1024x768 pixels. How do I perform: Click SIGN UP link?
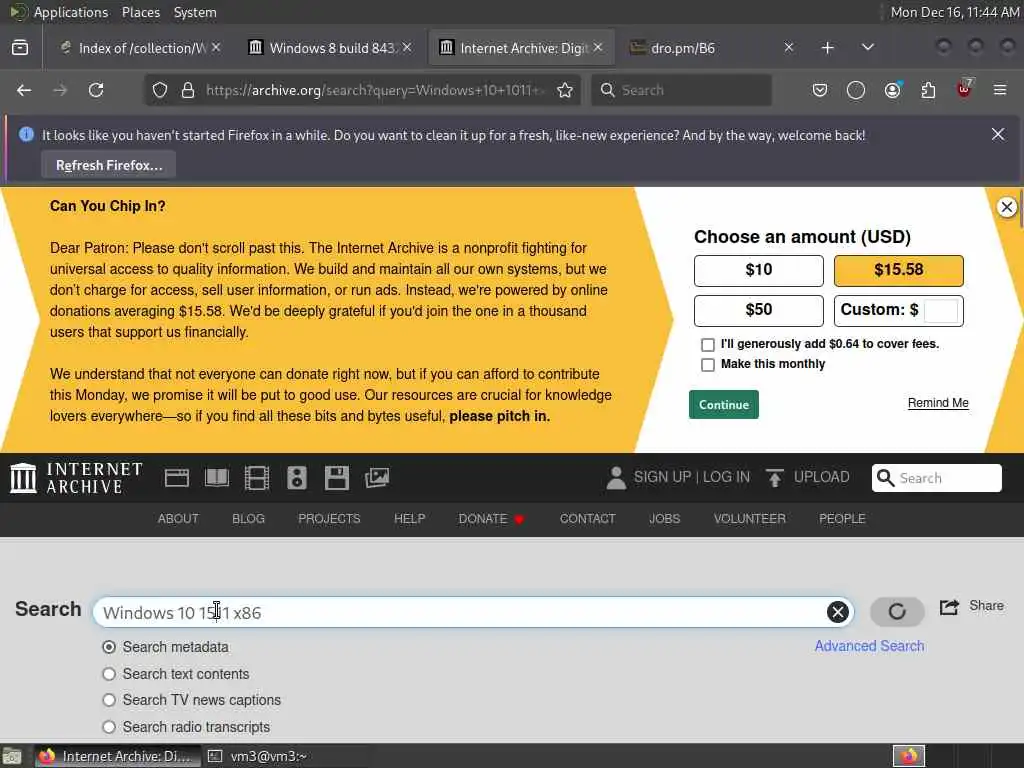coord(662,477)
